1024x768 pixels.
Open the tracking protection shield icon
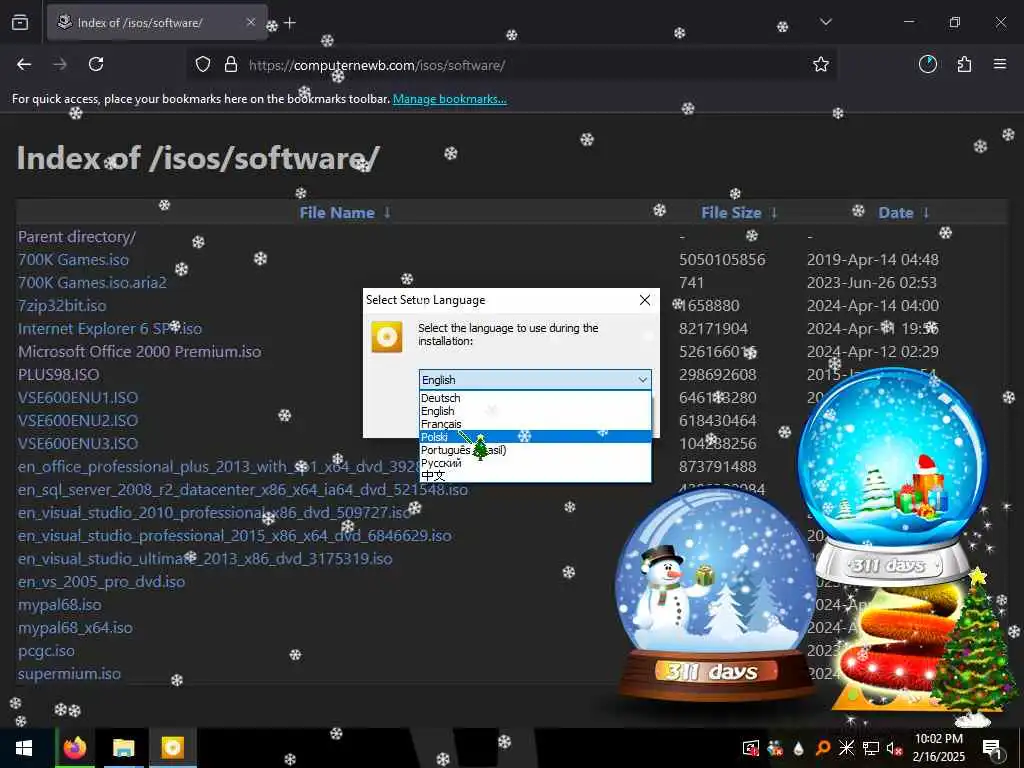203,65
